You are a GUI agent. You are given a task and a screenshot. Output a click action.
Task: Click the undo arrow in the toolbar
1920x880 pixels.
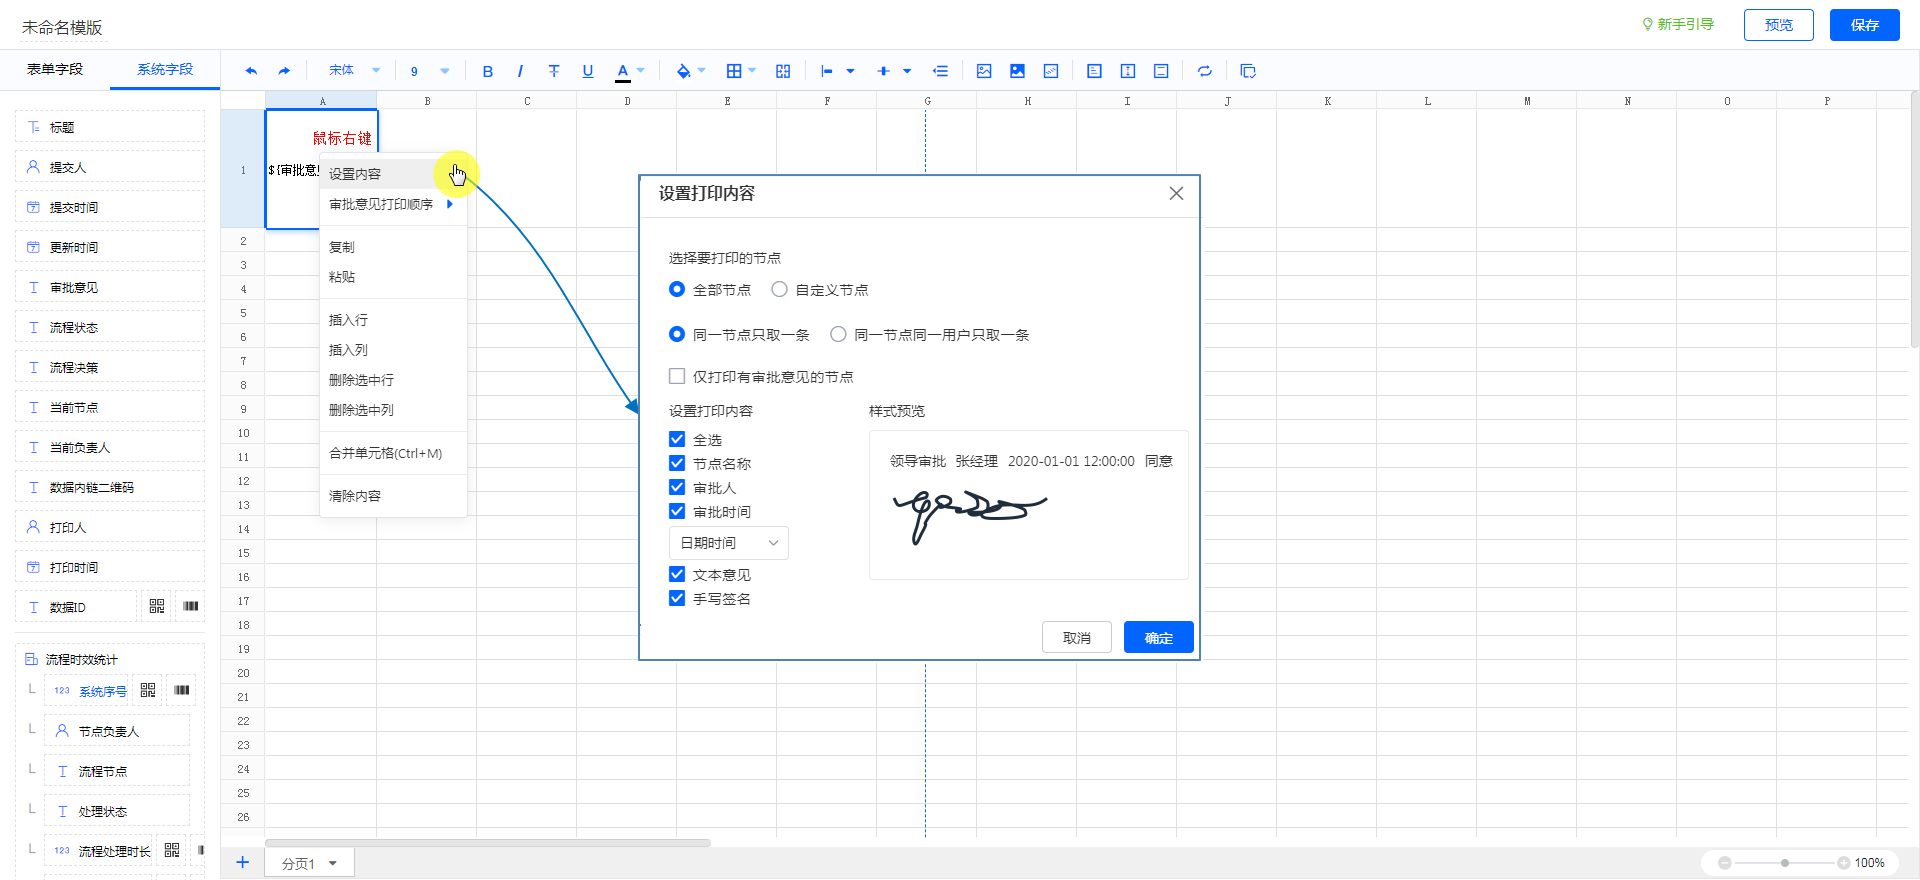tap(251, 71)
